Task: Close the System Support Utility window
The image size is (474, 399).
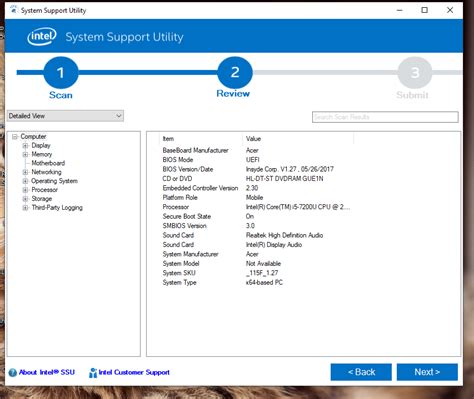Action: (450, 10)
